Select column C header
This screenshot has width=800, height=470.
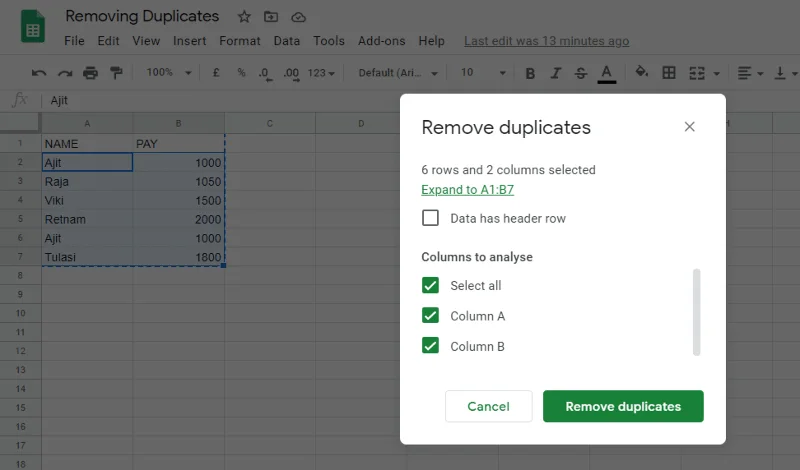tap(270, 123)
